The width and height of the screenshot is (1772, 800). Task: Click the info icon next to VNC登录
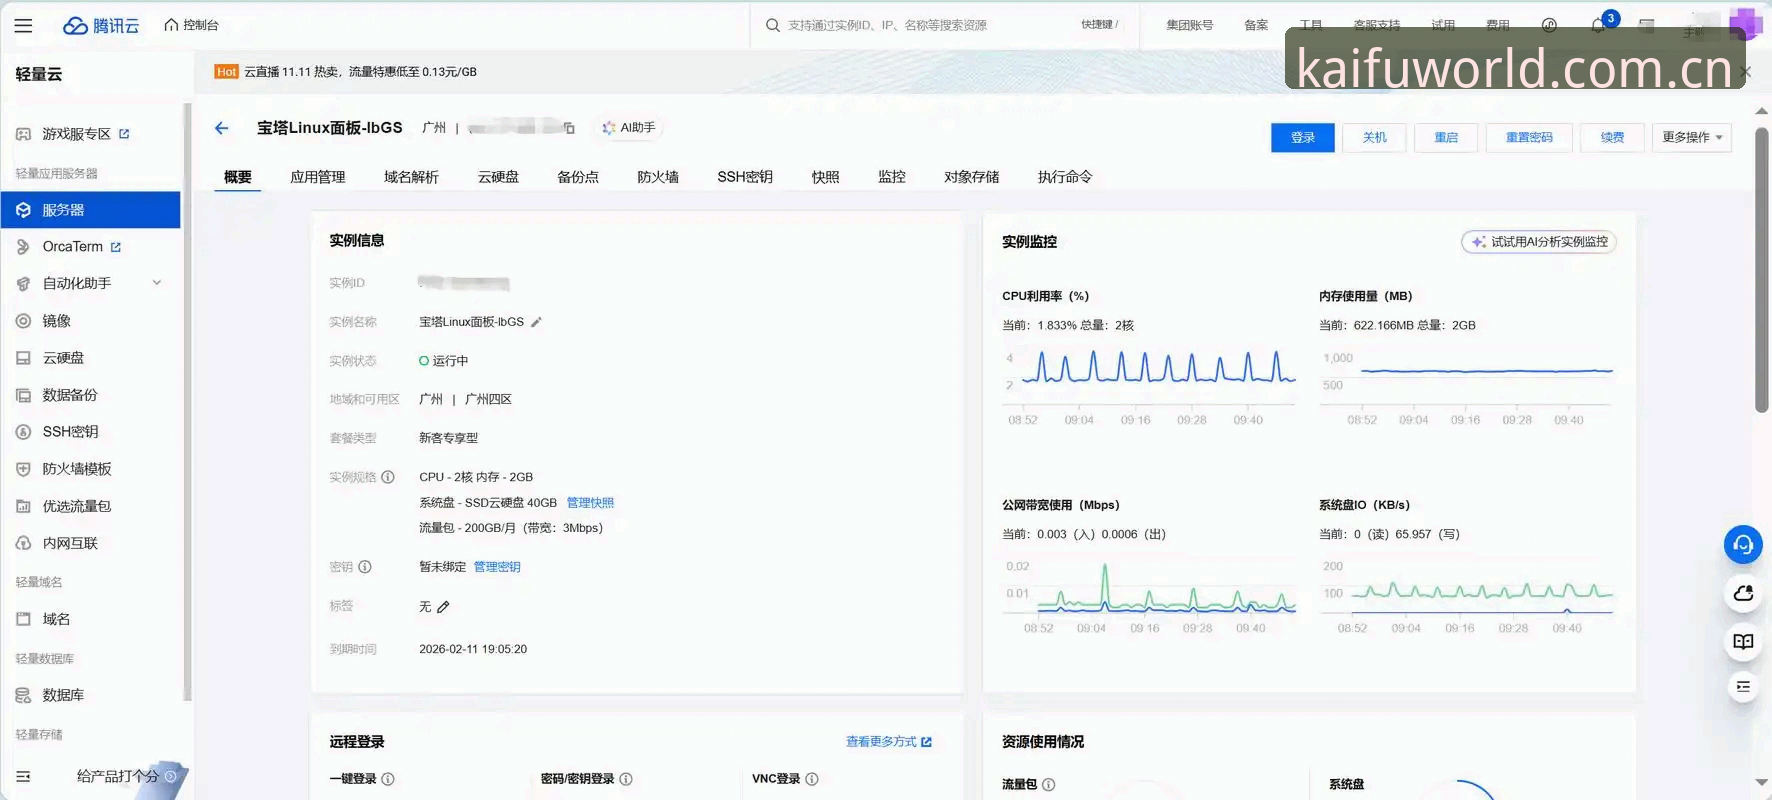point(812,779)
